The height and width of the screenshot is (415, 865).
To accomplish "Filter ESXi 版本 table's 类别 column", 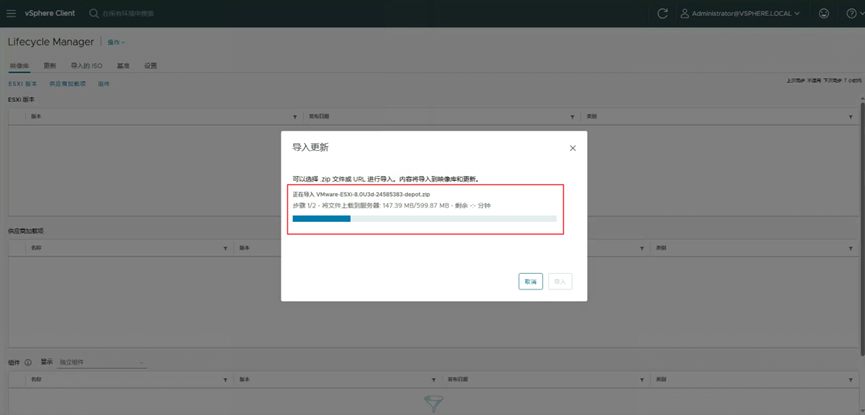I will [x=852, y=117].
